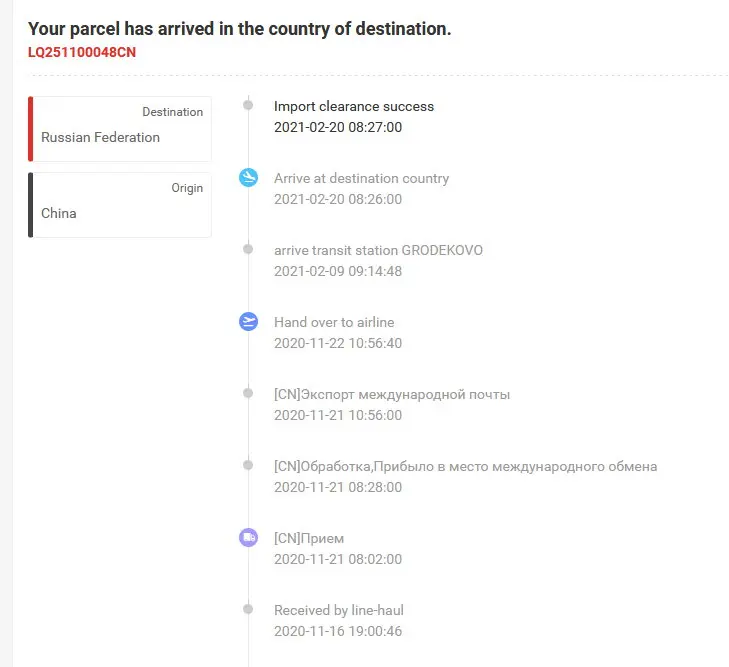The width and height of the screenshot is (729, 667).
Task: Click the airline handover plane icon
Action: 248,322
